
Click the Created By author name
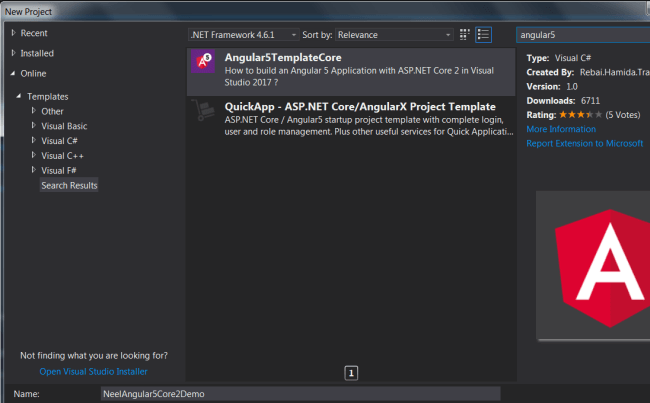[615, 73]
